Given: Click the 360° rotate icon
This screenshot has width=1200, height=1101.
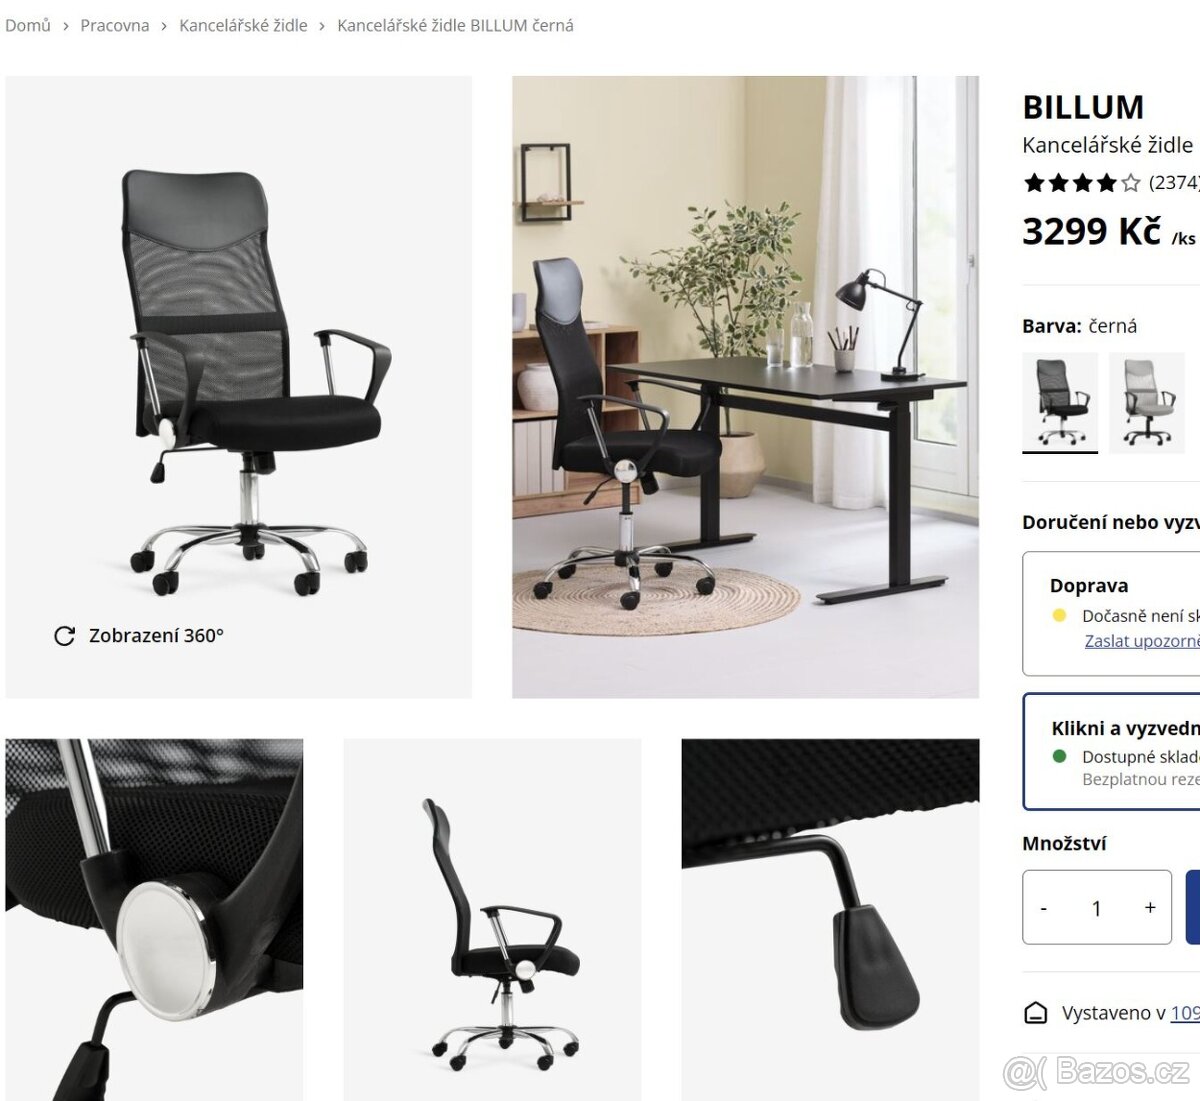Looking at the screenshot, I should 64,636.
